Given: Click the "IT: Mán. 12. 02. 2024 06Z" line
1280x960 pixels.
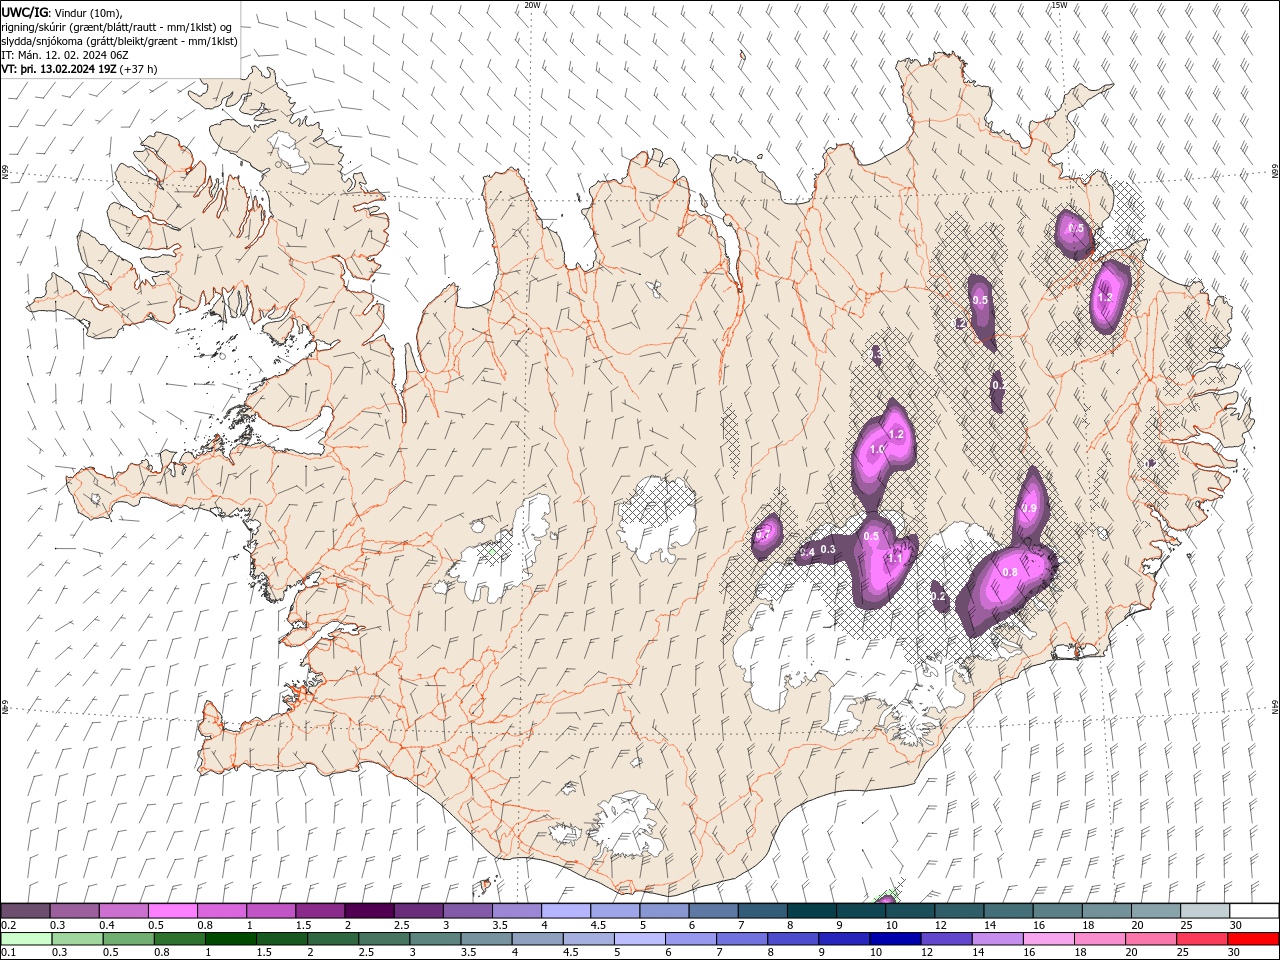Looking at the screenshot, I should (65, 55).
